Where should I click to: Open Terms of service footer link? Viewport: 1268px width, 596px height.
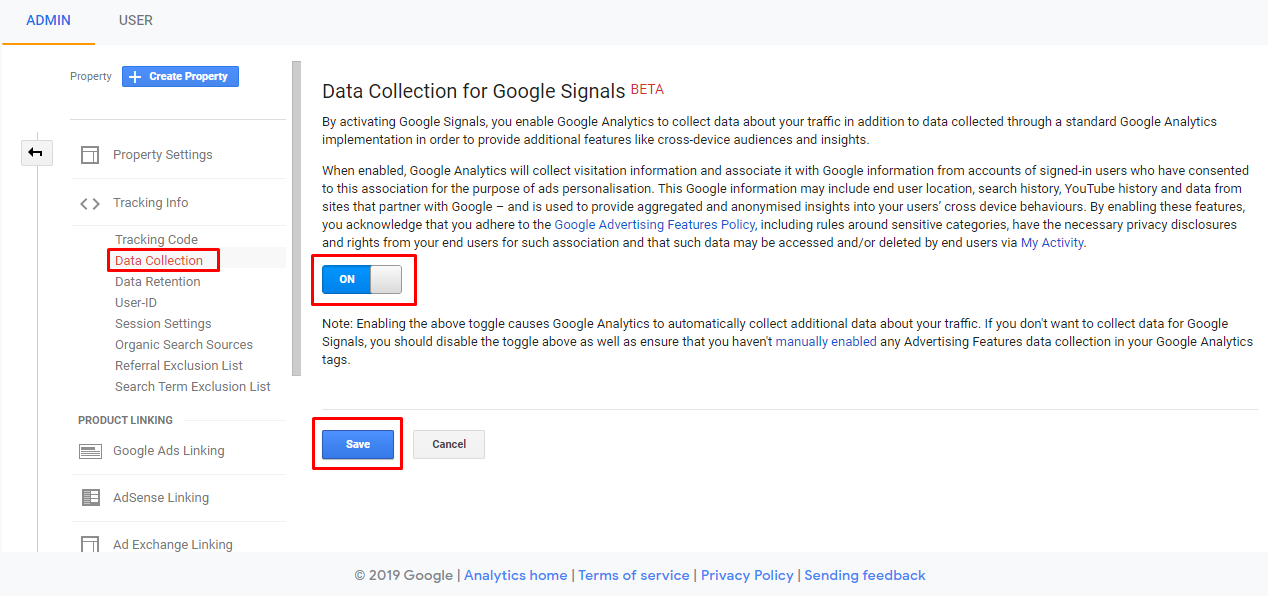coord(634,575)
